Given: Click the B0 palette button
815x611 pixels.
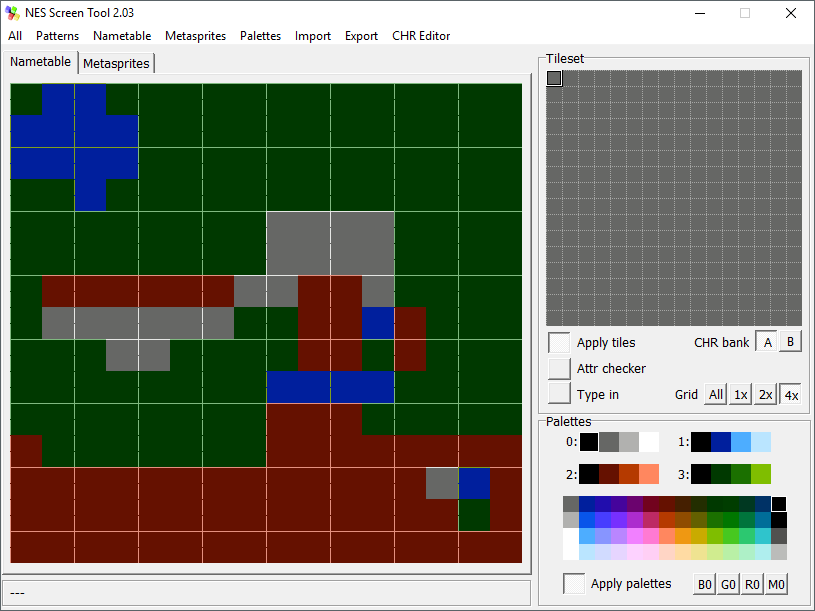Looking at the screenshot, I should [705, 584].
